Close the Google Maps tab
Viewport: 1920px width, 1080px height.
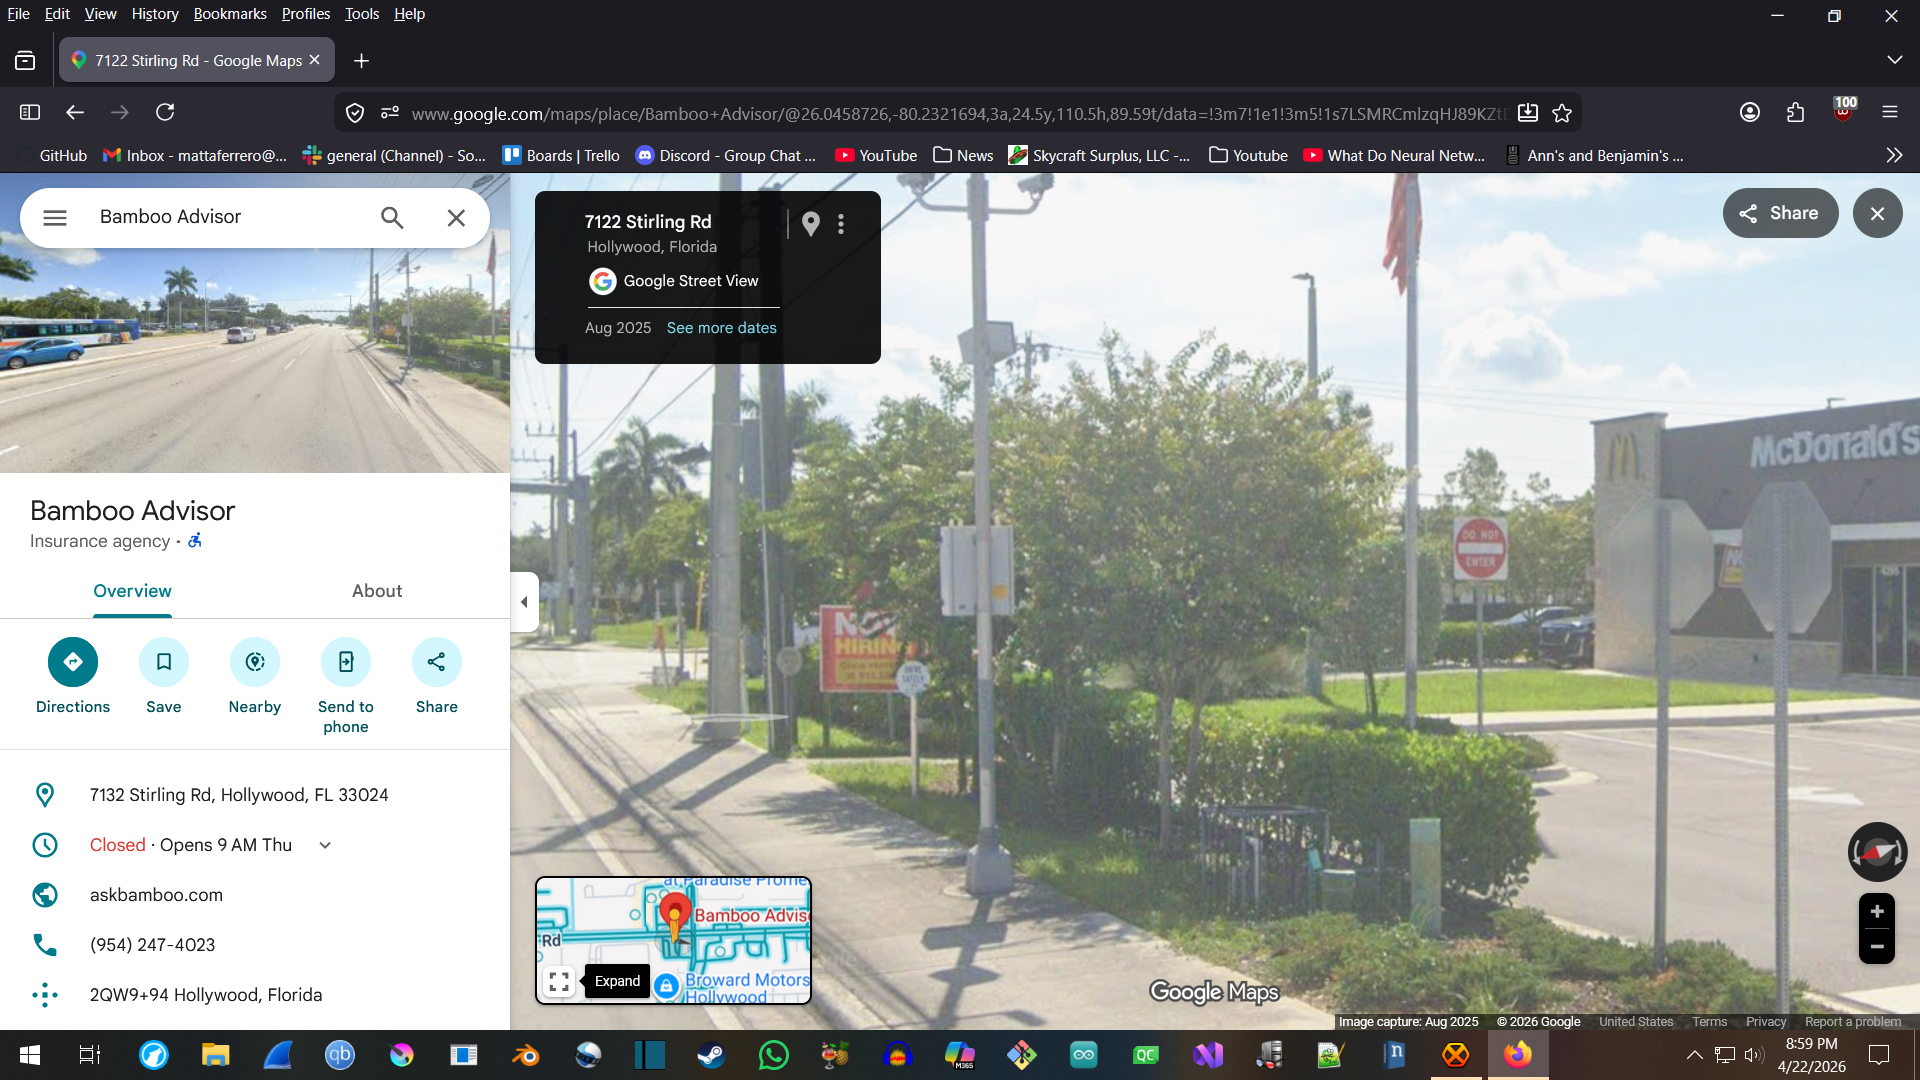coord(315,60)
